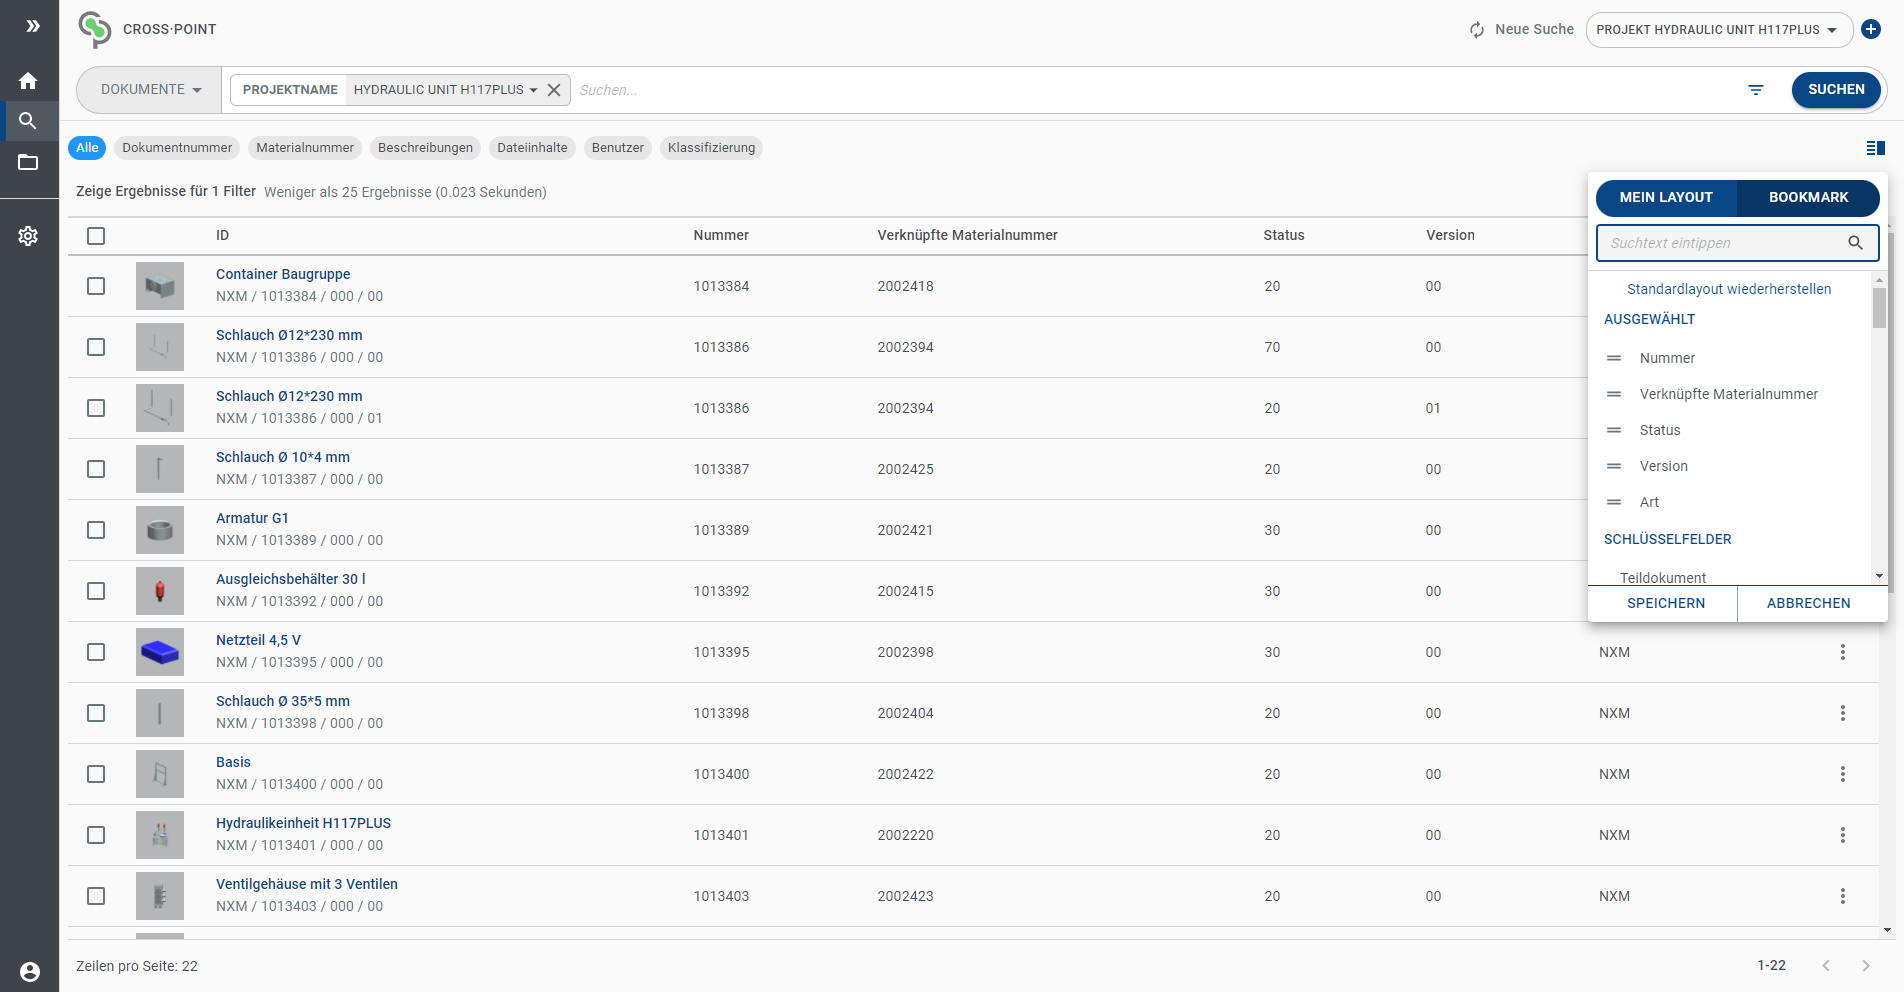This screenshot has width=1904, height=992.
Task: Add a new project with plus icon
Action: pos(1871,29)
